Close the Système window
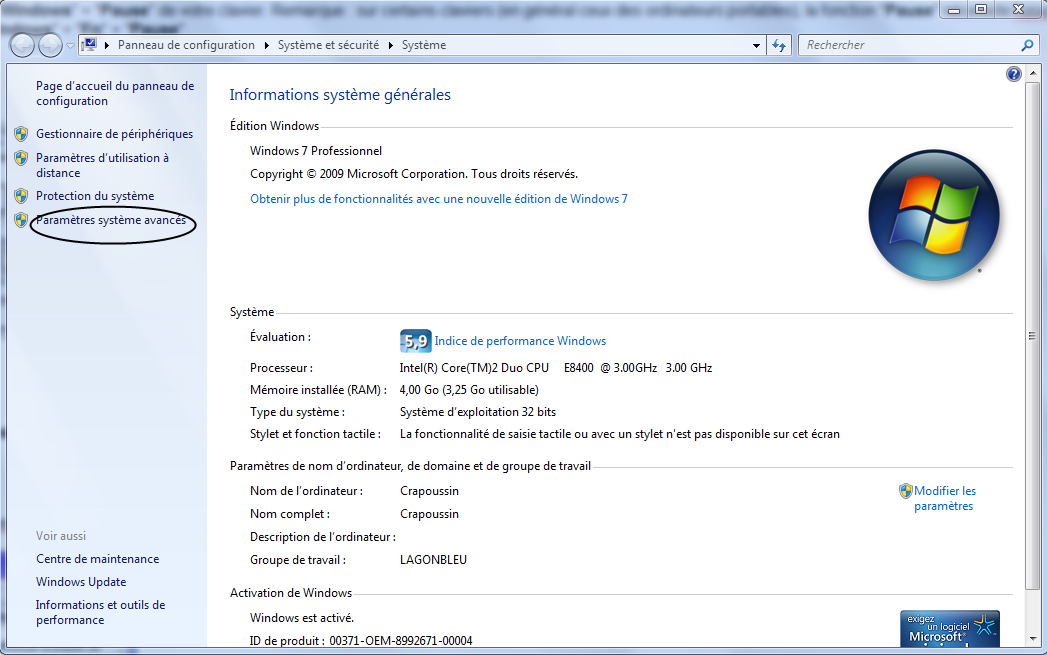The height and width of the screenshot is (655, 1047). (x=1019, y=9)
